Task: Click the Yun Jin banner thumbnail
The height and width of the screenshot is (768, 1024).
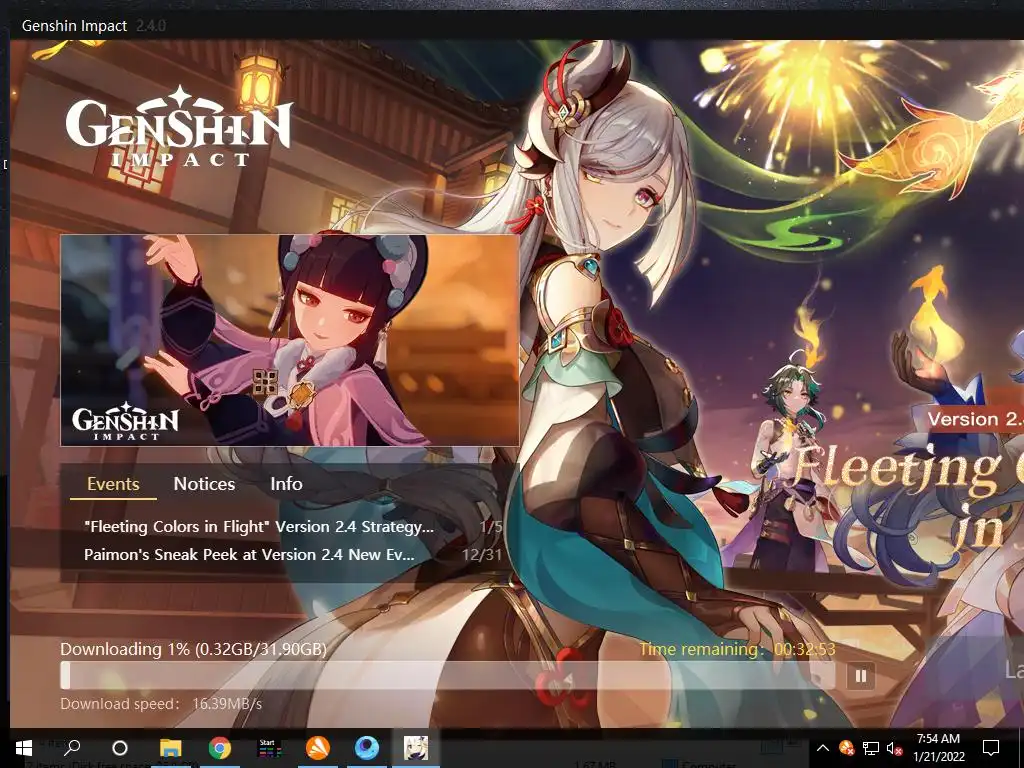Action: [x=290, y=340]
